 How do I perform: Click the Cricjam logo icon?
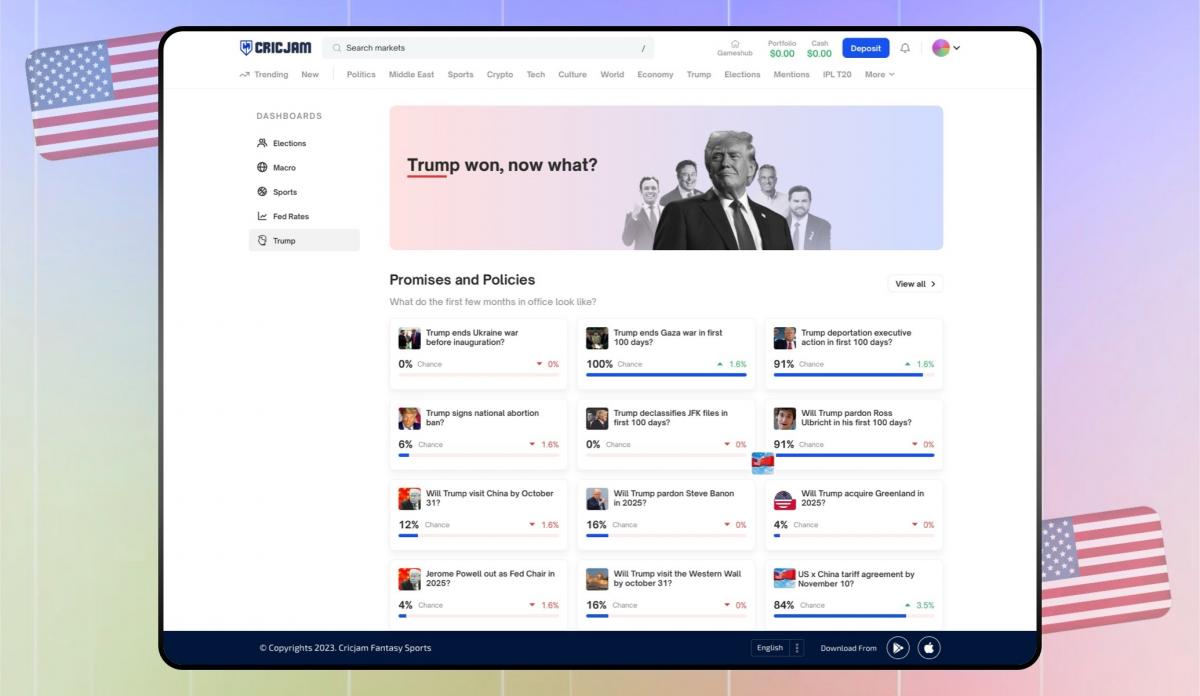[x=246, y=48]
